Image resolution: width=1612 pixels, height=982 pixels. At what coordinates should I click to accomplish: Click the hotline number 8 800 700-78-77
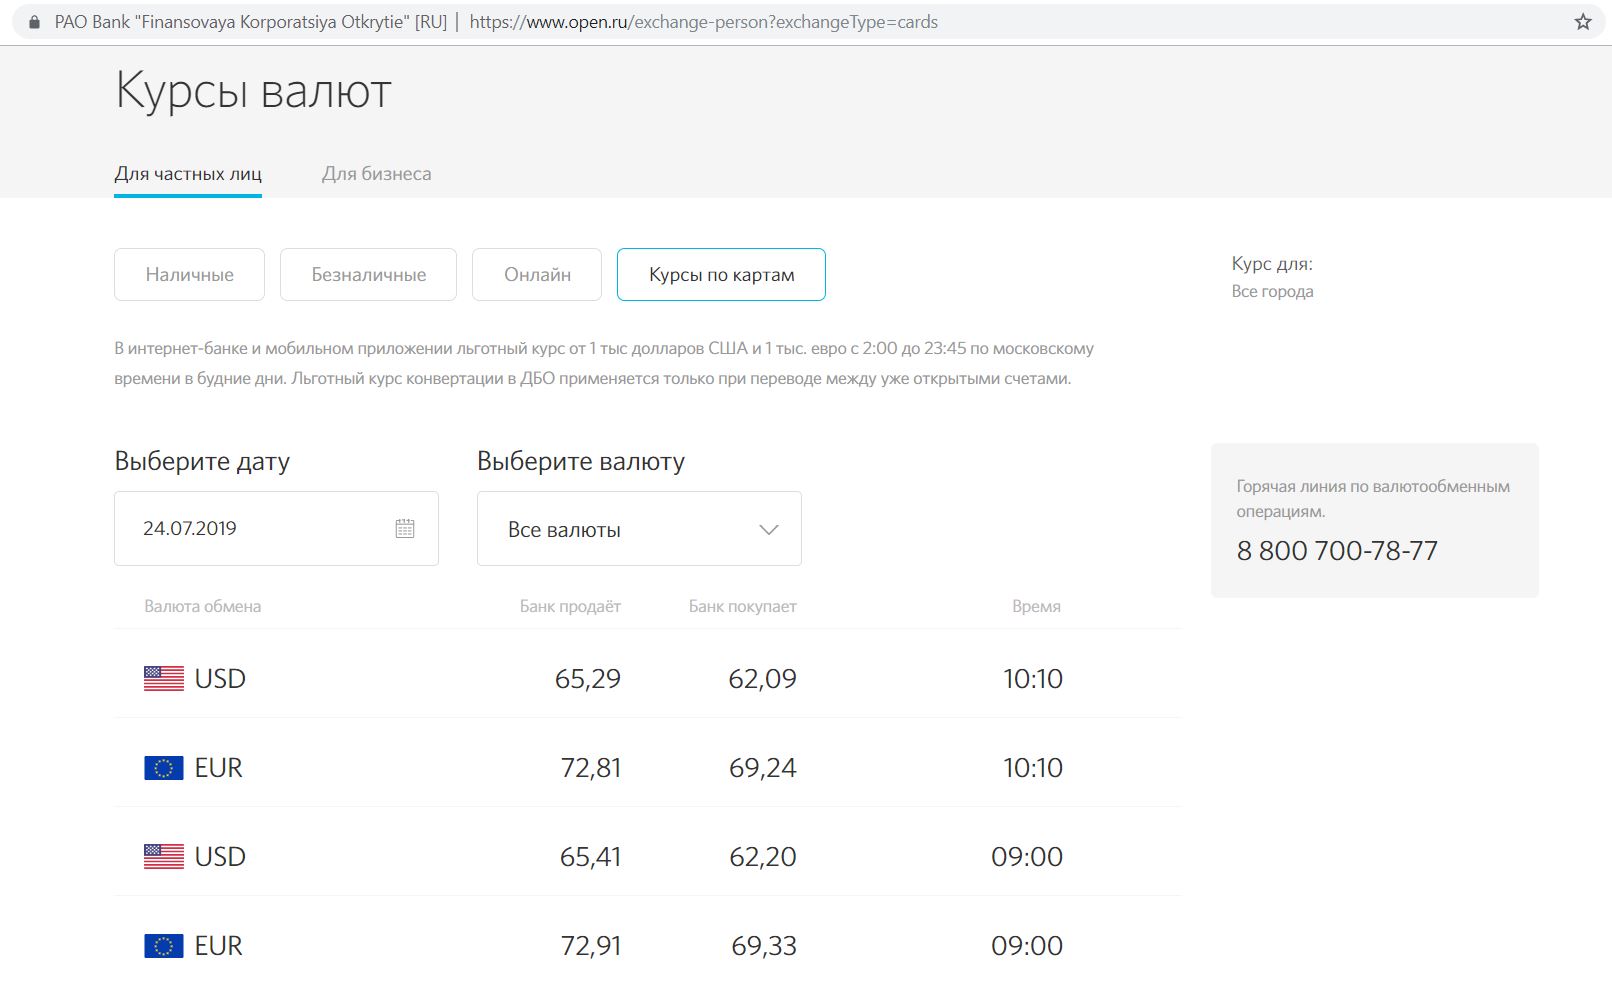click(x=1337, y=551)
